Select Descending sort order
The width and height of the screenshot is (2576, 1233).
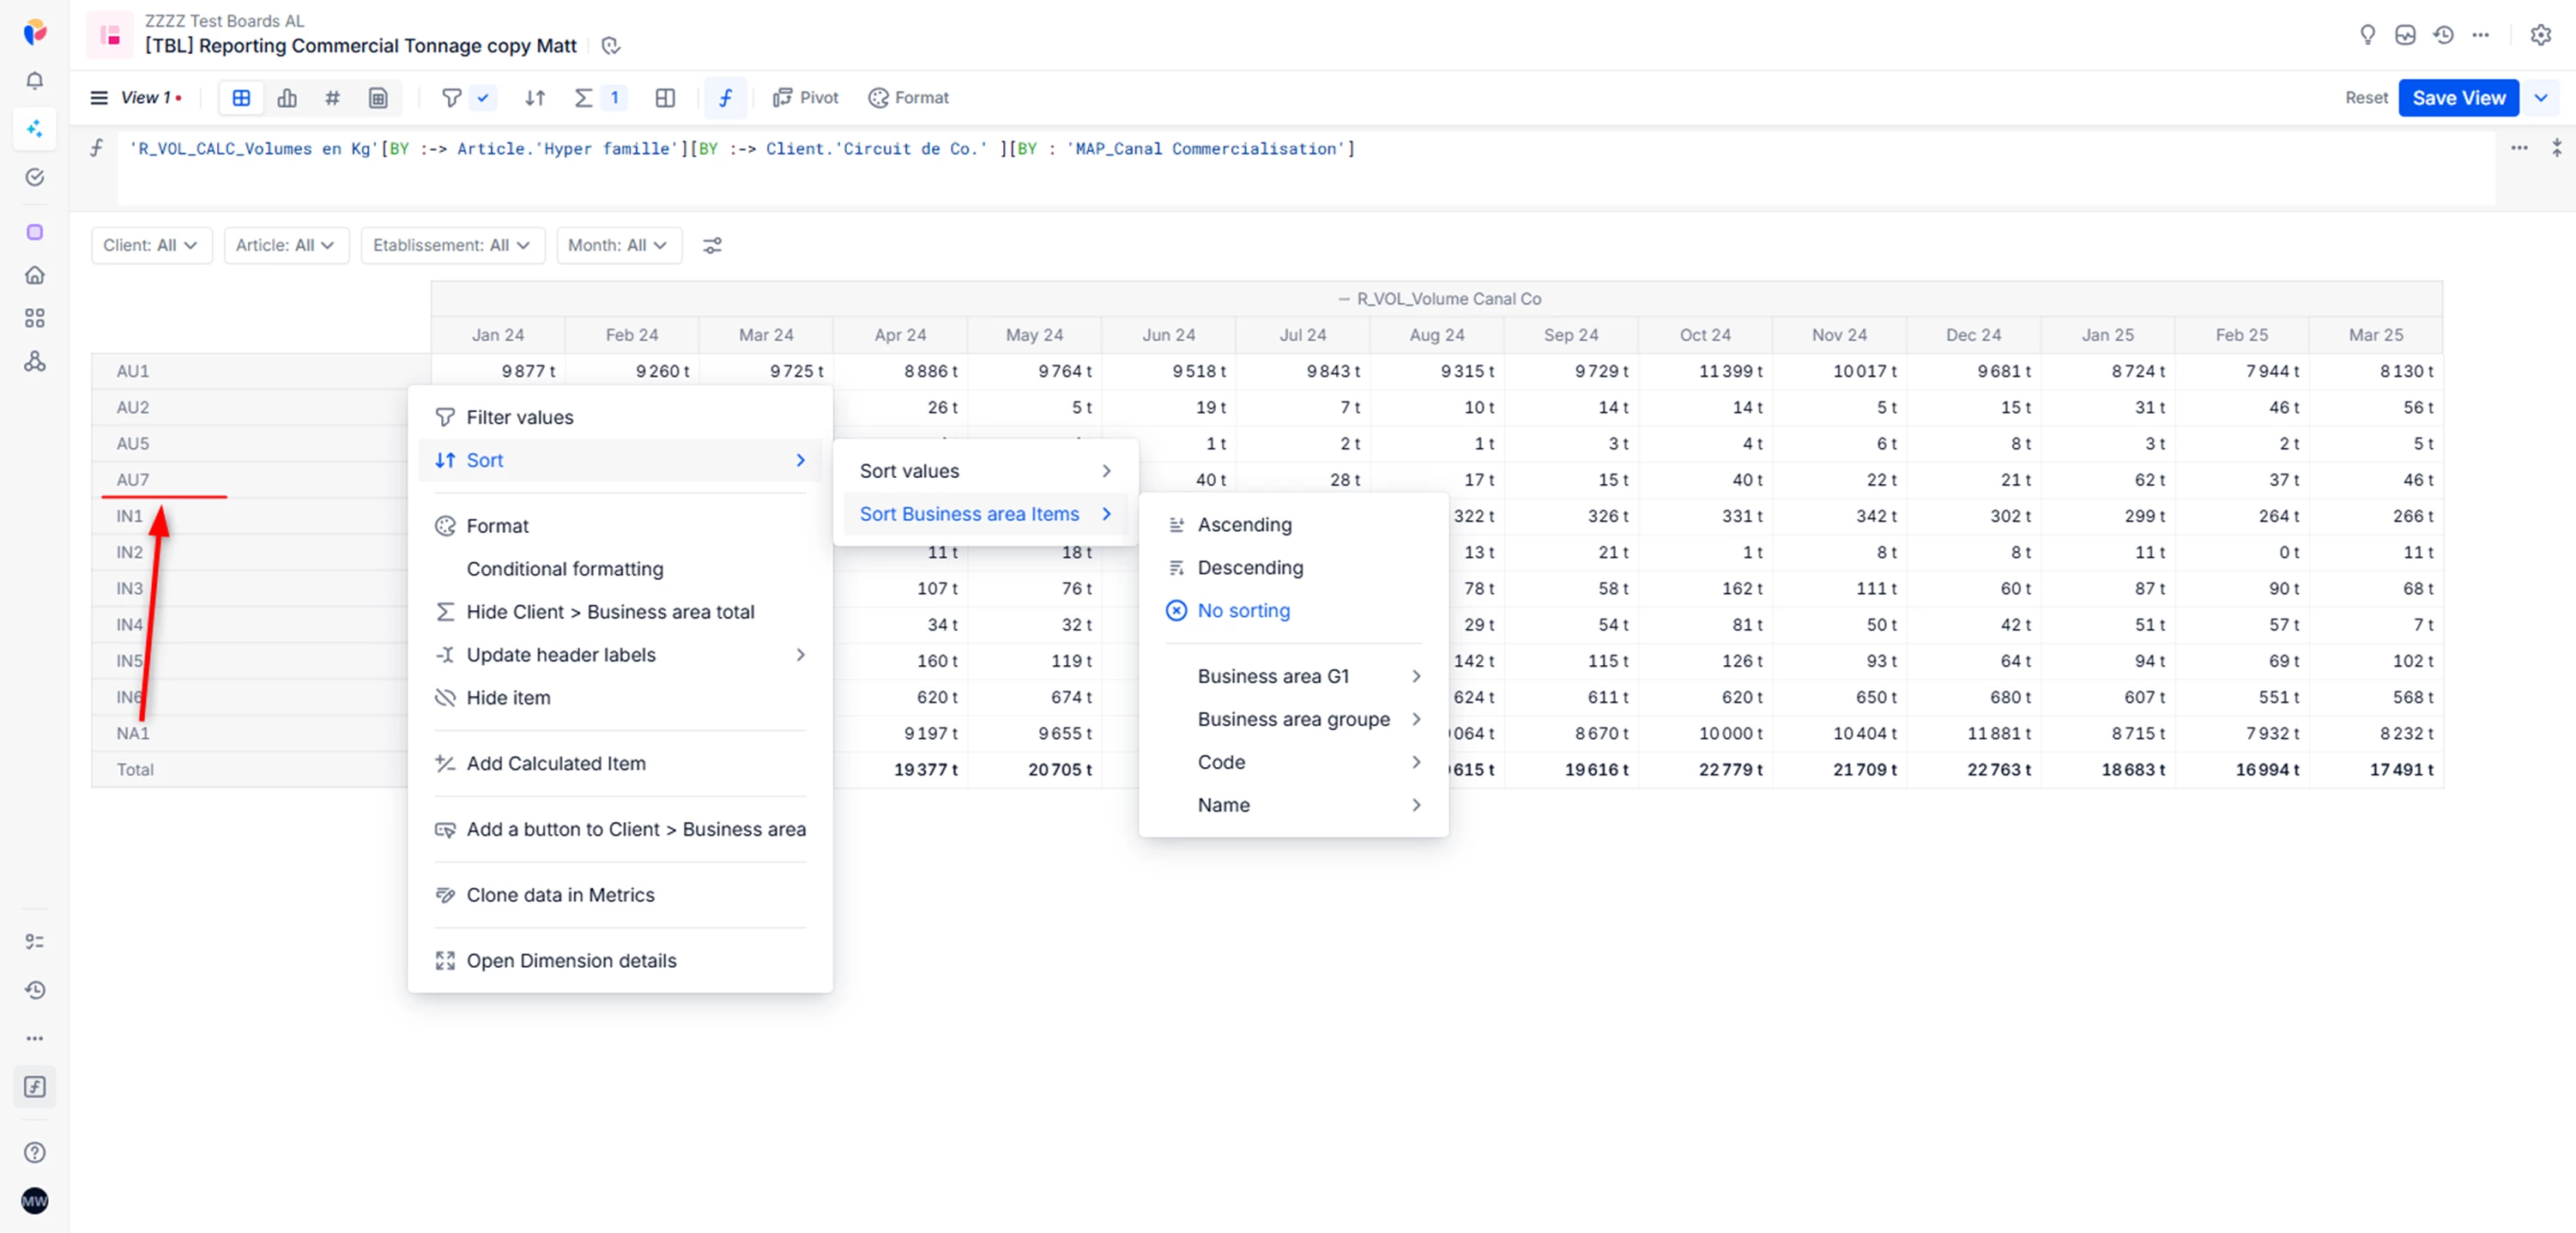click(1293, 568)
